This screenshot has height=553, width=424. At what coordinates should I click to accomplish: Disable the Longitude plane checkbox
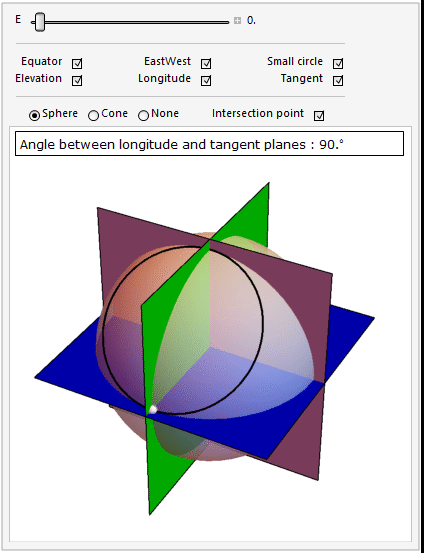tap(206, 81)
